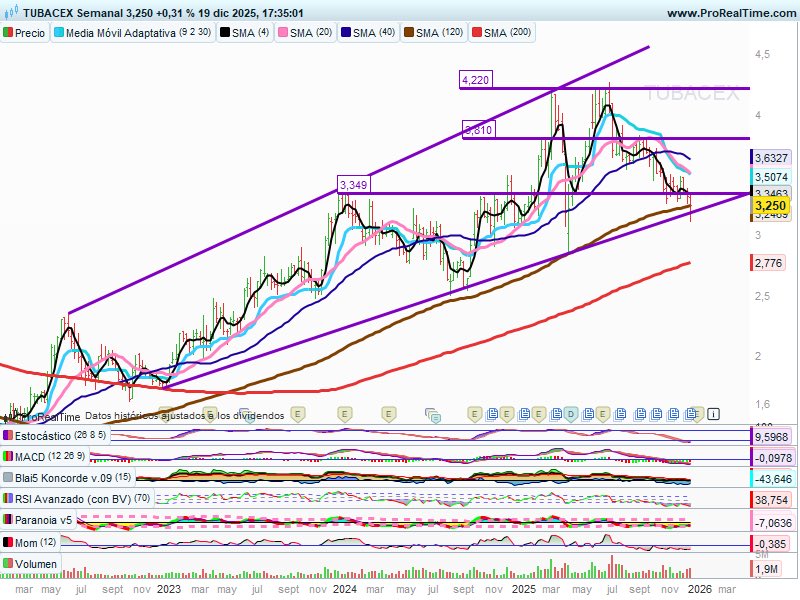Select the RSI Avanzado indicator icon
The width and height of the screenshot is (800, 600).
click(x=7, y=498)
